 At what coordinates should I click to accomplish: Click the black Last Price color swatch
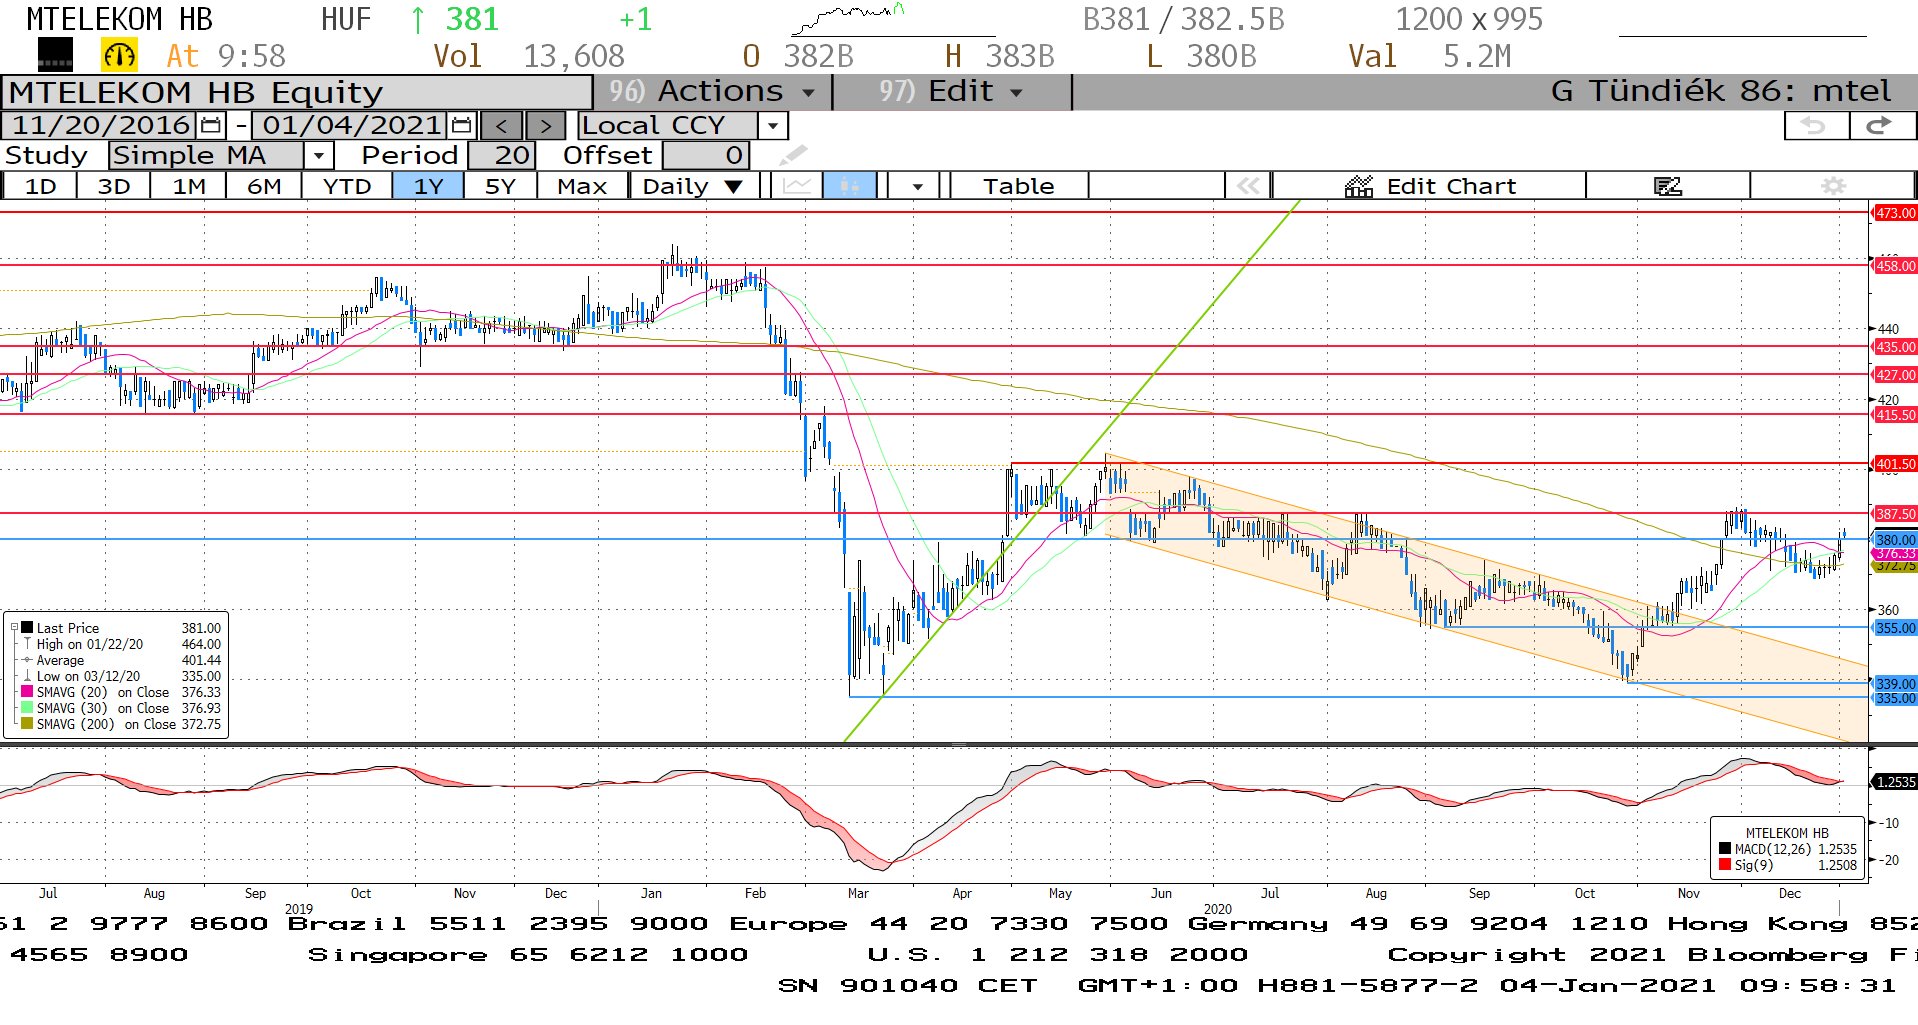pyautogui.click(x=27, y=628)
